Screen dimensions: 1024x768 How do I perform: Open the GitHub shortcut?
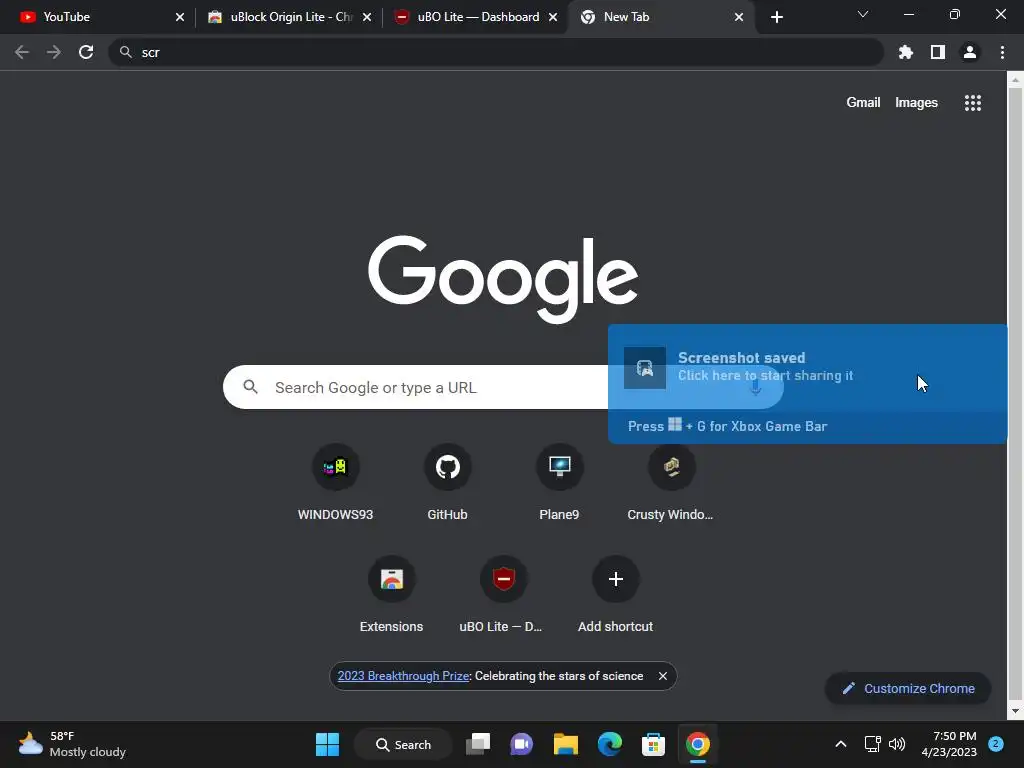point(447,483)
